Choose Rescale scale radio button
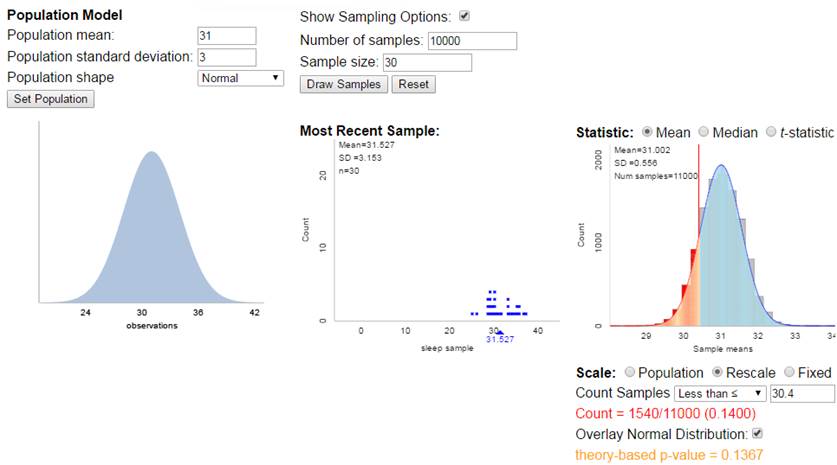The image size is (837, 465). click(717, 372)
